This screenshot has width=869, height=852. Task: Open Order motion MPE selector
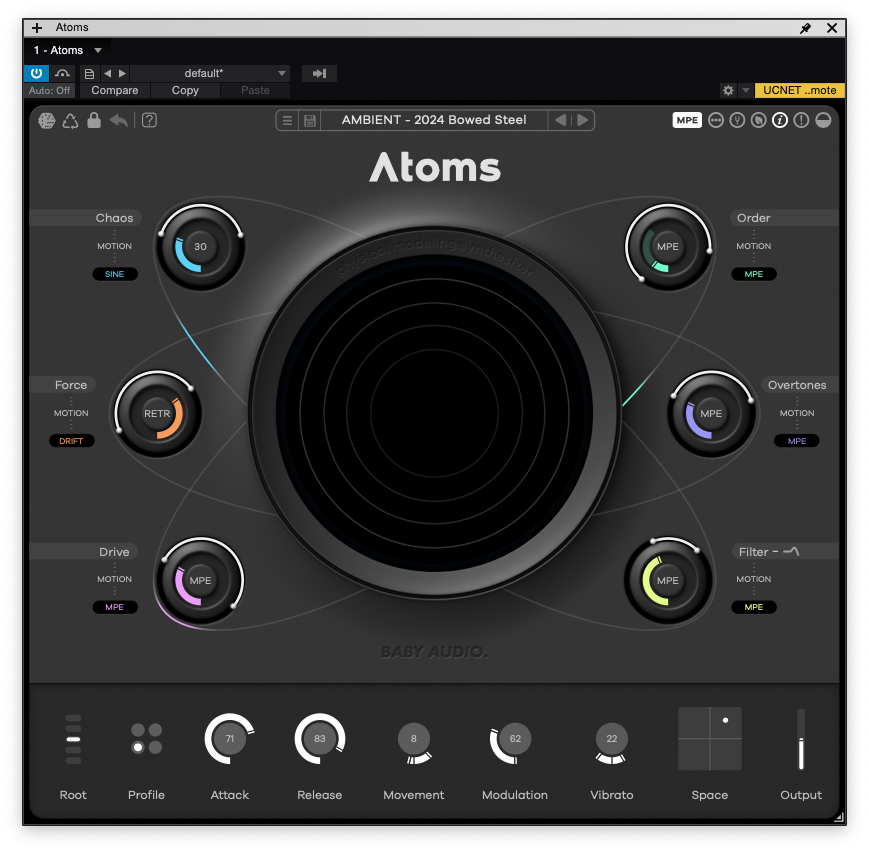click(x=754, y=274)
